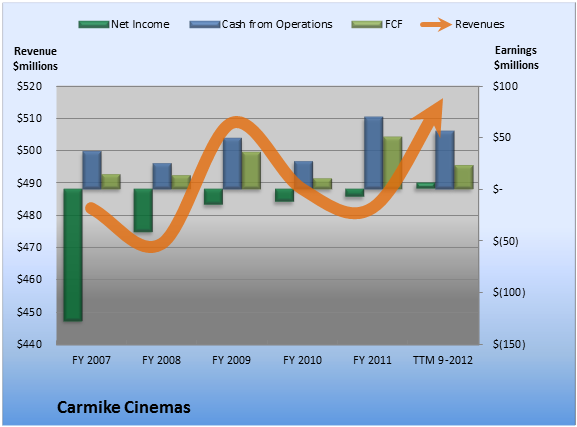The height and width of the screenshot is (427, 577).
Task: Click the $460 revenue axis value
Action: [29, 279]
